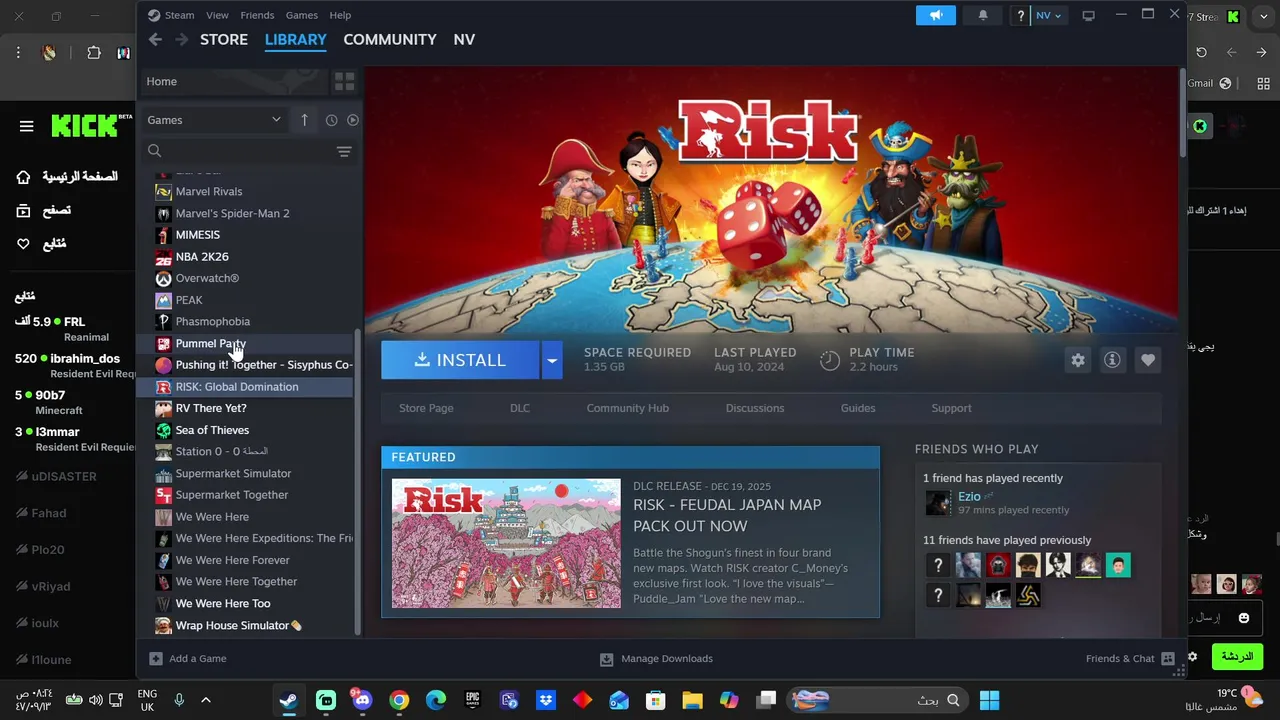Click Steam icon in taskbar

[289, 700]
